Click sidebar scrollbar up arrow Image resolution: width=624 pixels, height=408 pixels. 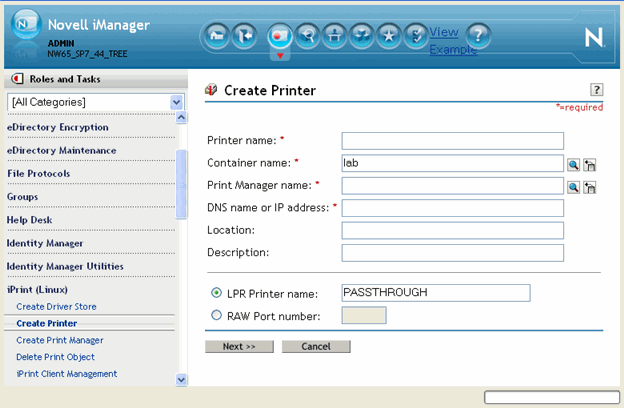(x=181, y=117)
